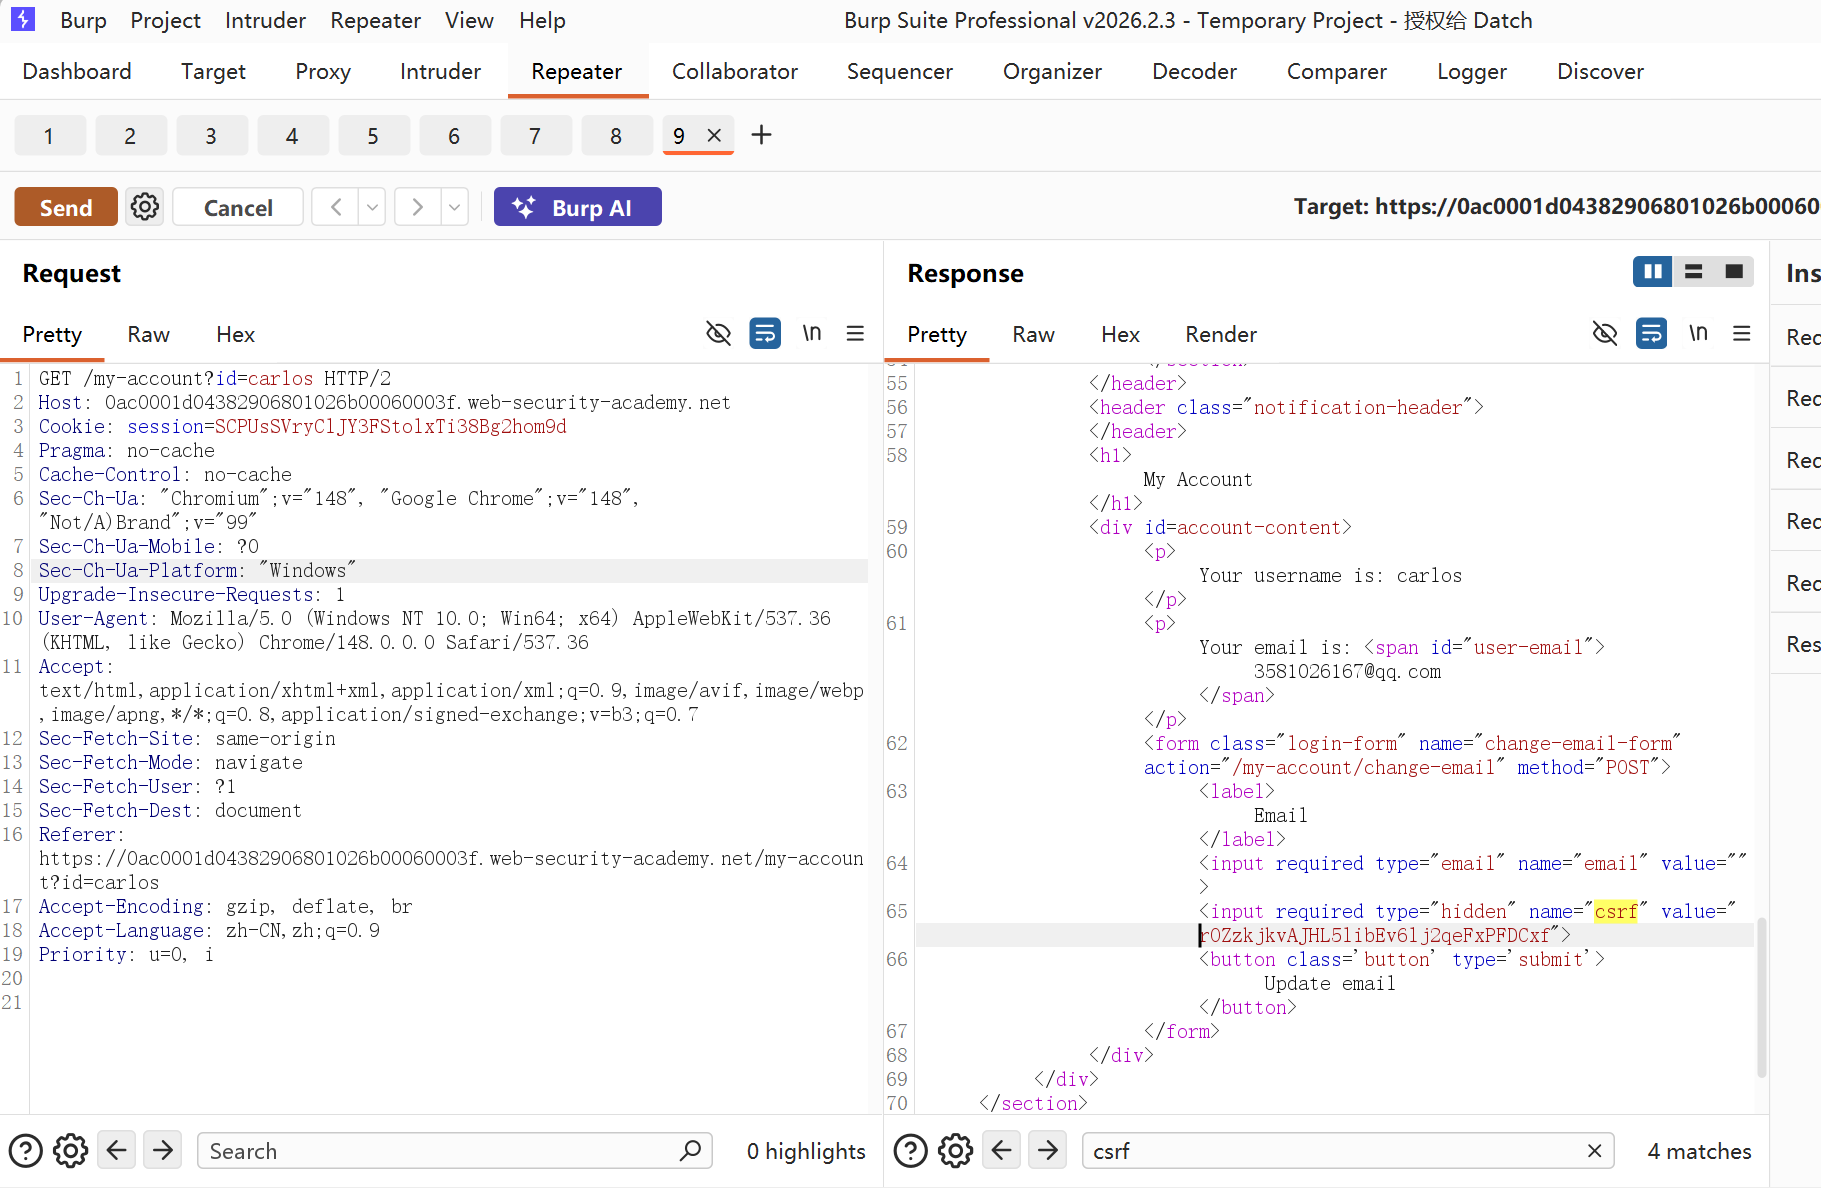Jump to next csrf match in Response
1821x1188 pixels.
pos(1047,1151)
